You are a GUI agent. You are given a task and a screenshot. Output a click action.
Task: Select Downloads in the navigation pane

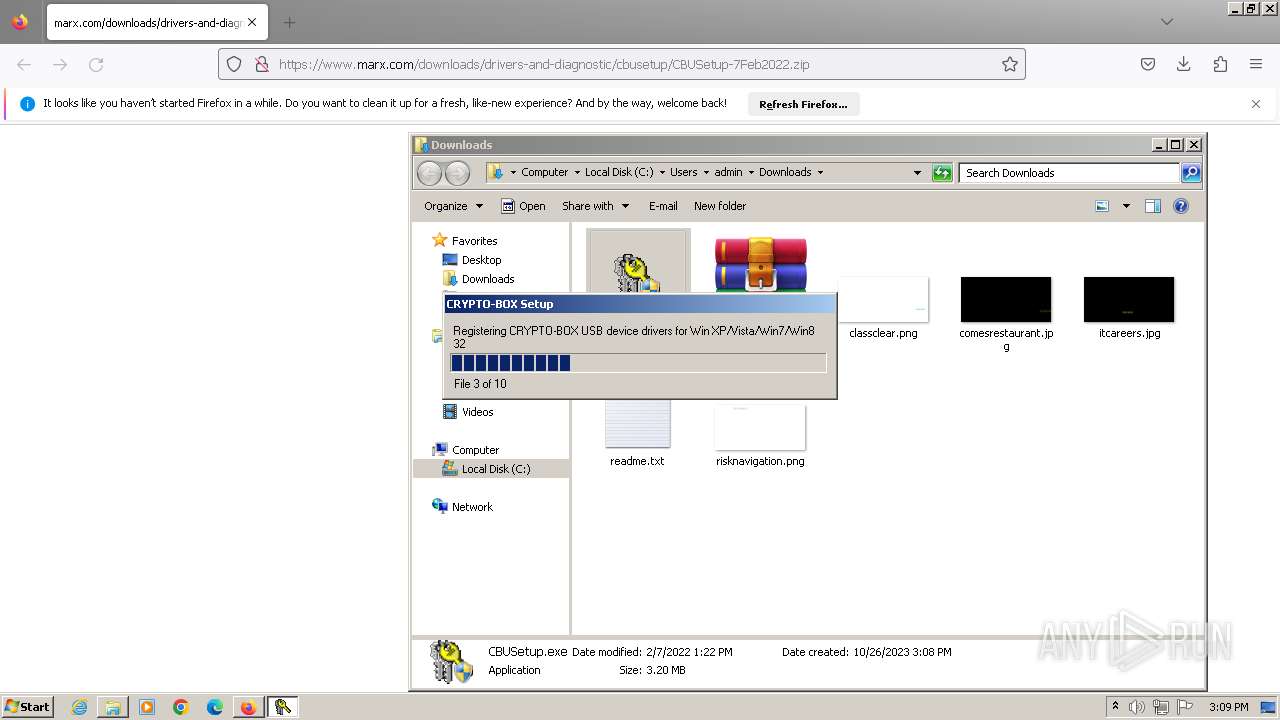coord(487,279)
